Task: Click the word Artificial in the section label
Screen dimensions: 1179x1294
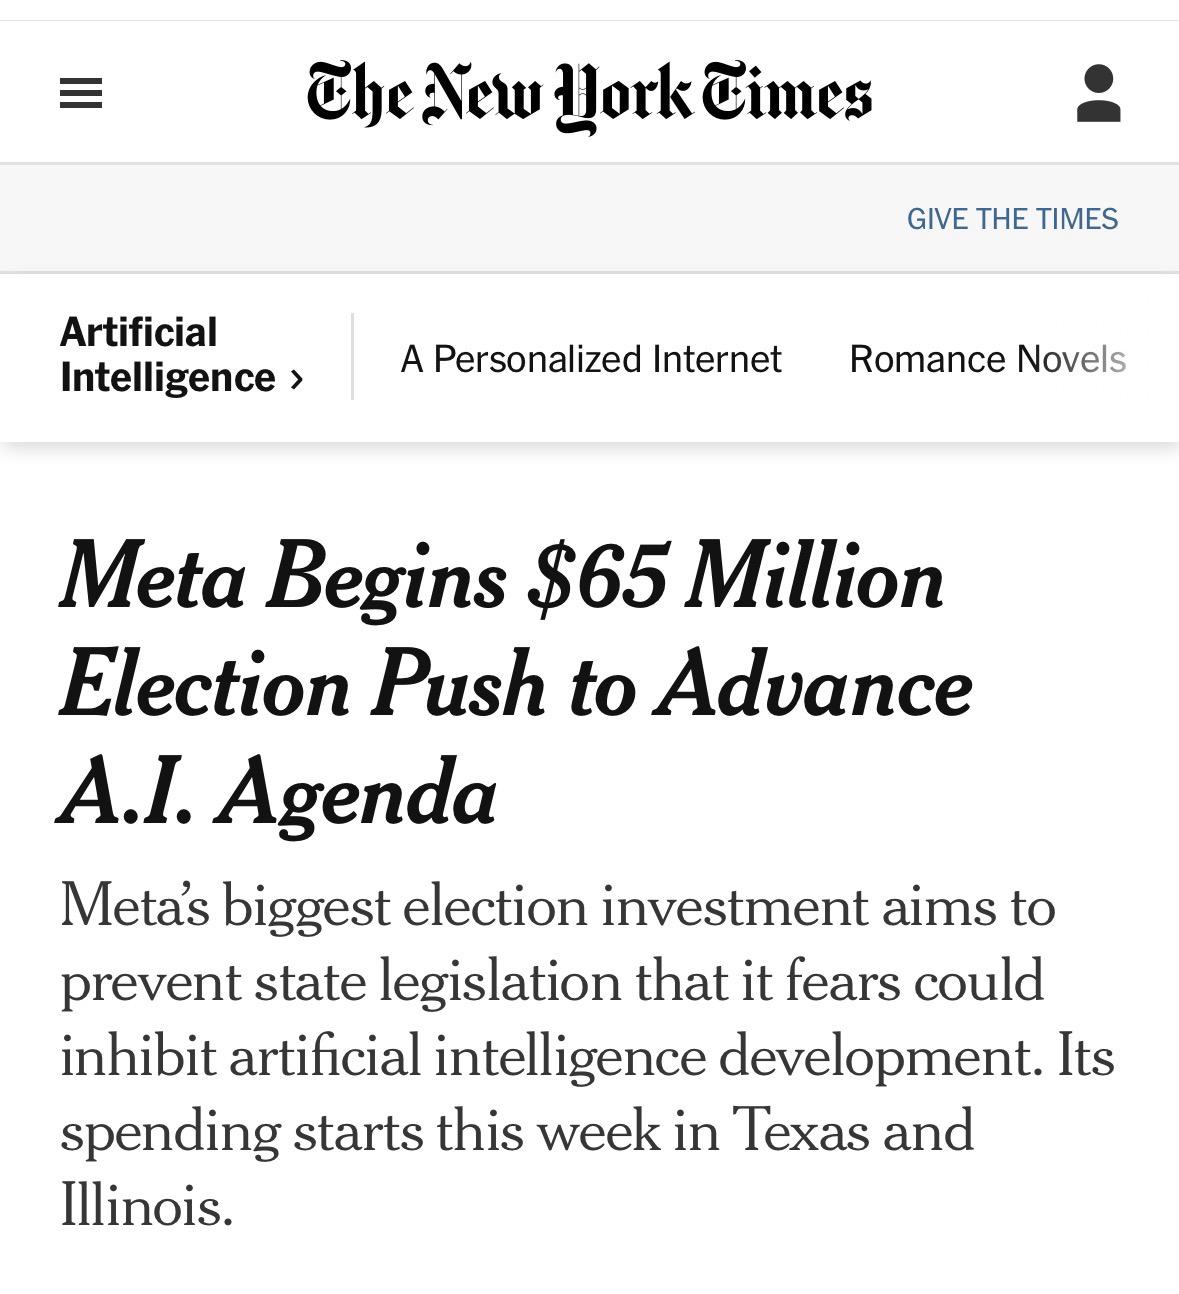Action: (x=139, y=332)
